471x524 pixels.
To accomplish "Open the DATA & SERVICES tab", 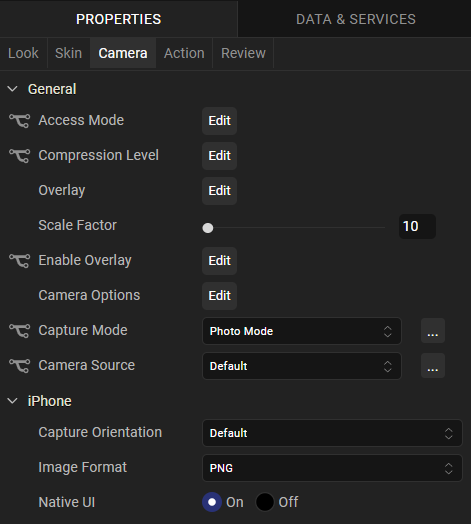I will coord(356,19).
